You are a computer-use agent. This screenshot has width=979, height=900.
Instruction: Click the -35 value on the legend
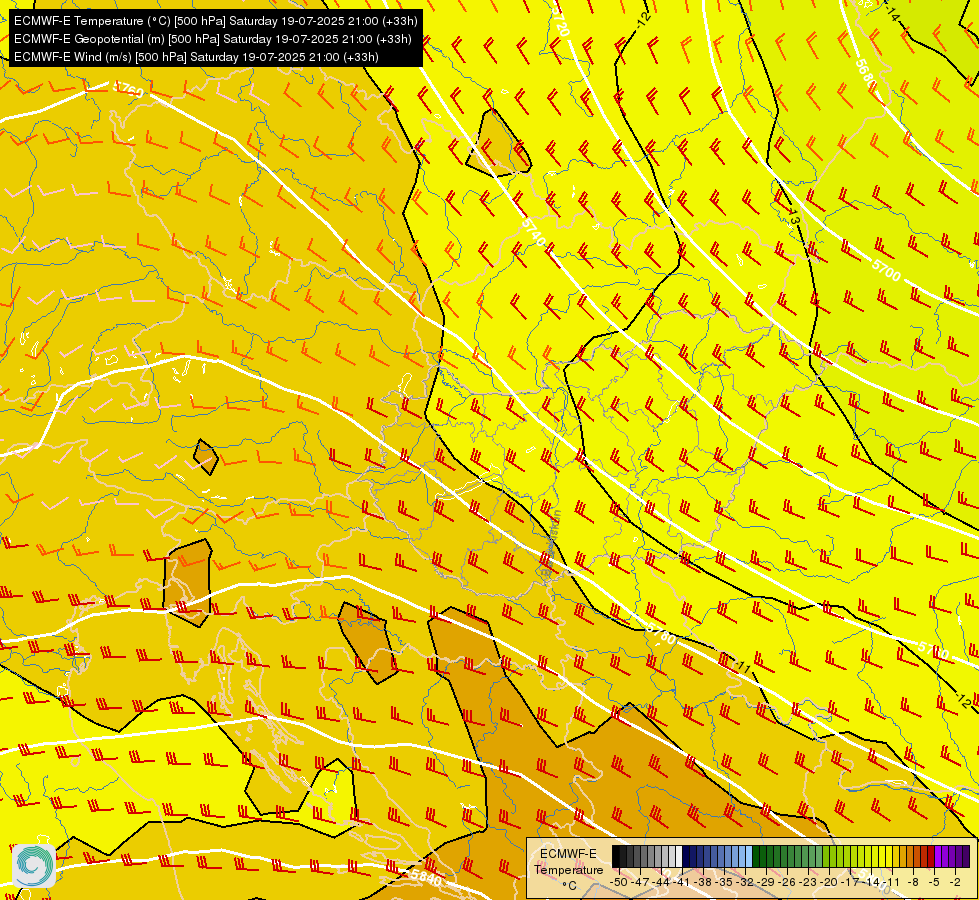tap(724, 882)
